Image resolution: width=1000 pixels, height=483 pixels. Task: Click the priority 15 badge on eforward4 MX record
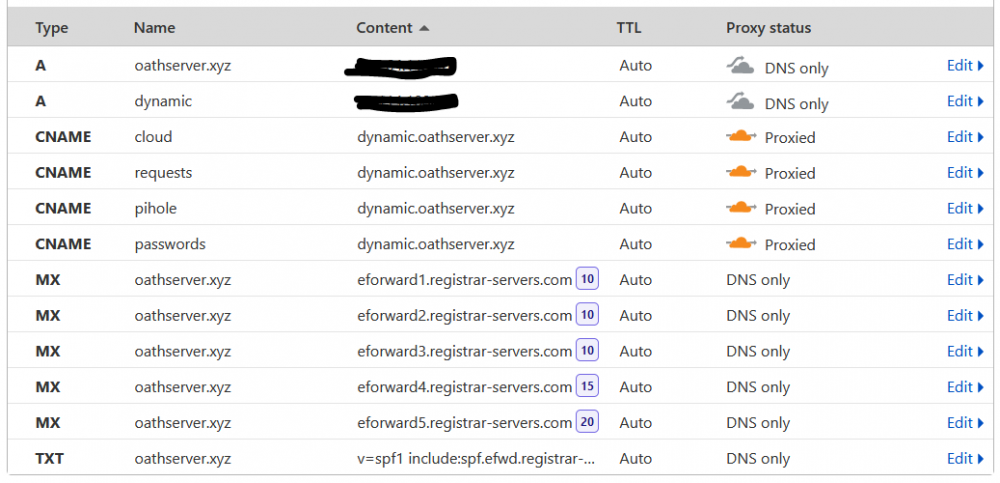click(587, 387)
